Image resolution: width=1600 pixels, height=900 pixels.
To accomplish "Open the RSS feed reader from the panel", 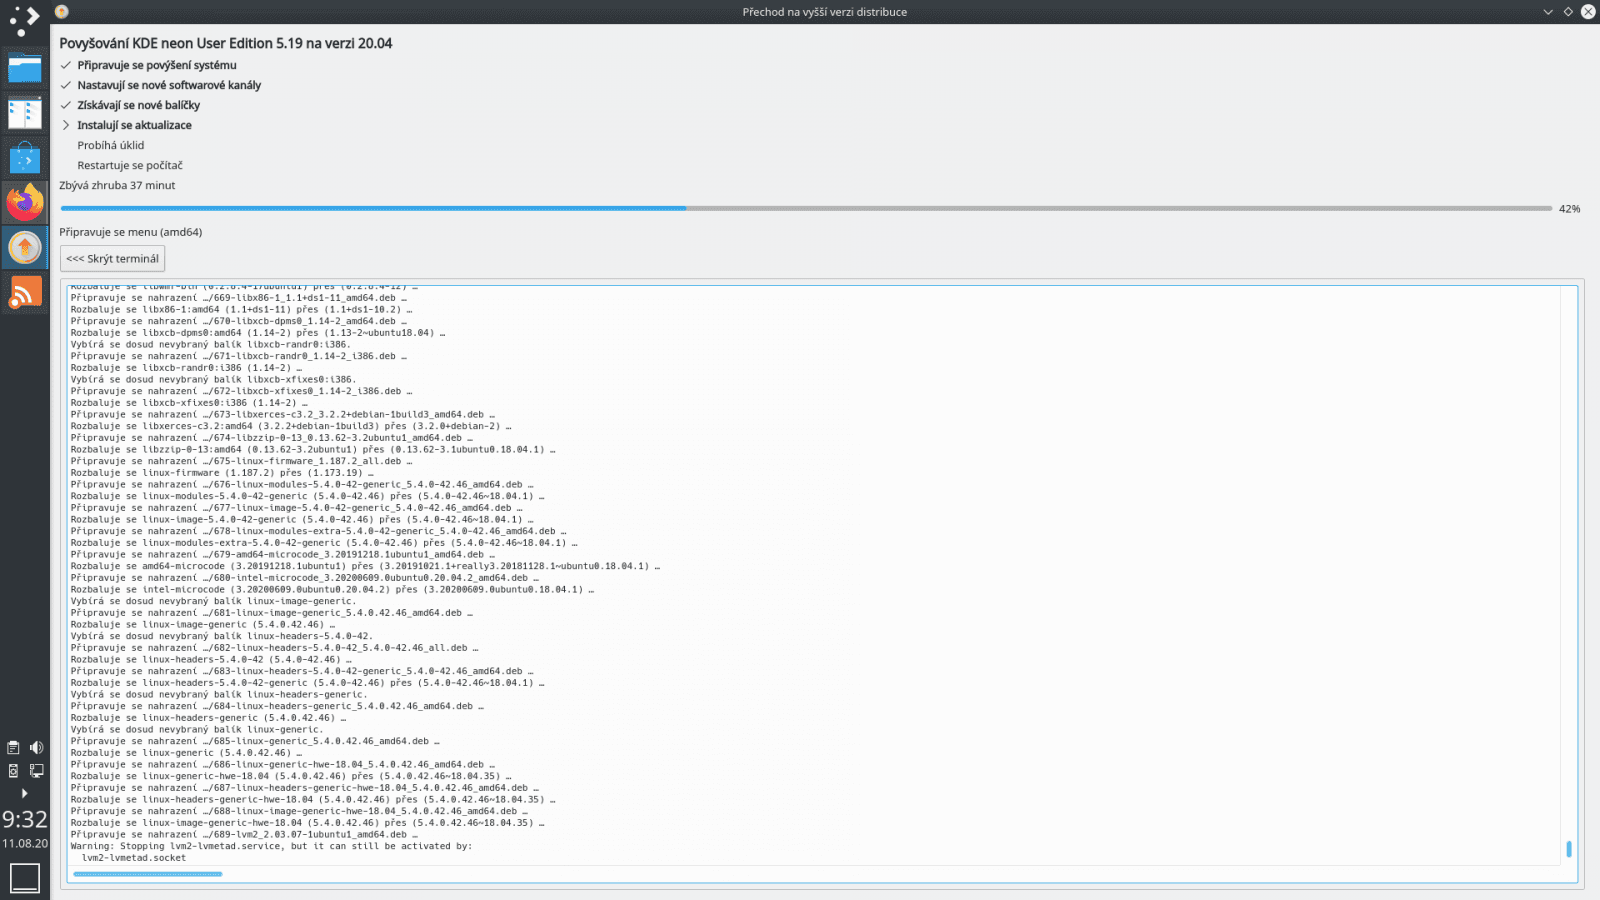I will pos(24,290).
